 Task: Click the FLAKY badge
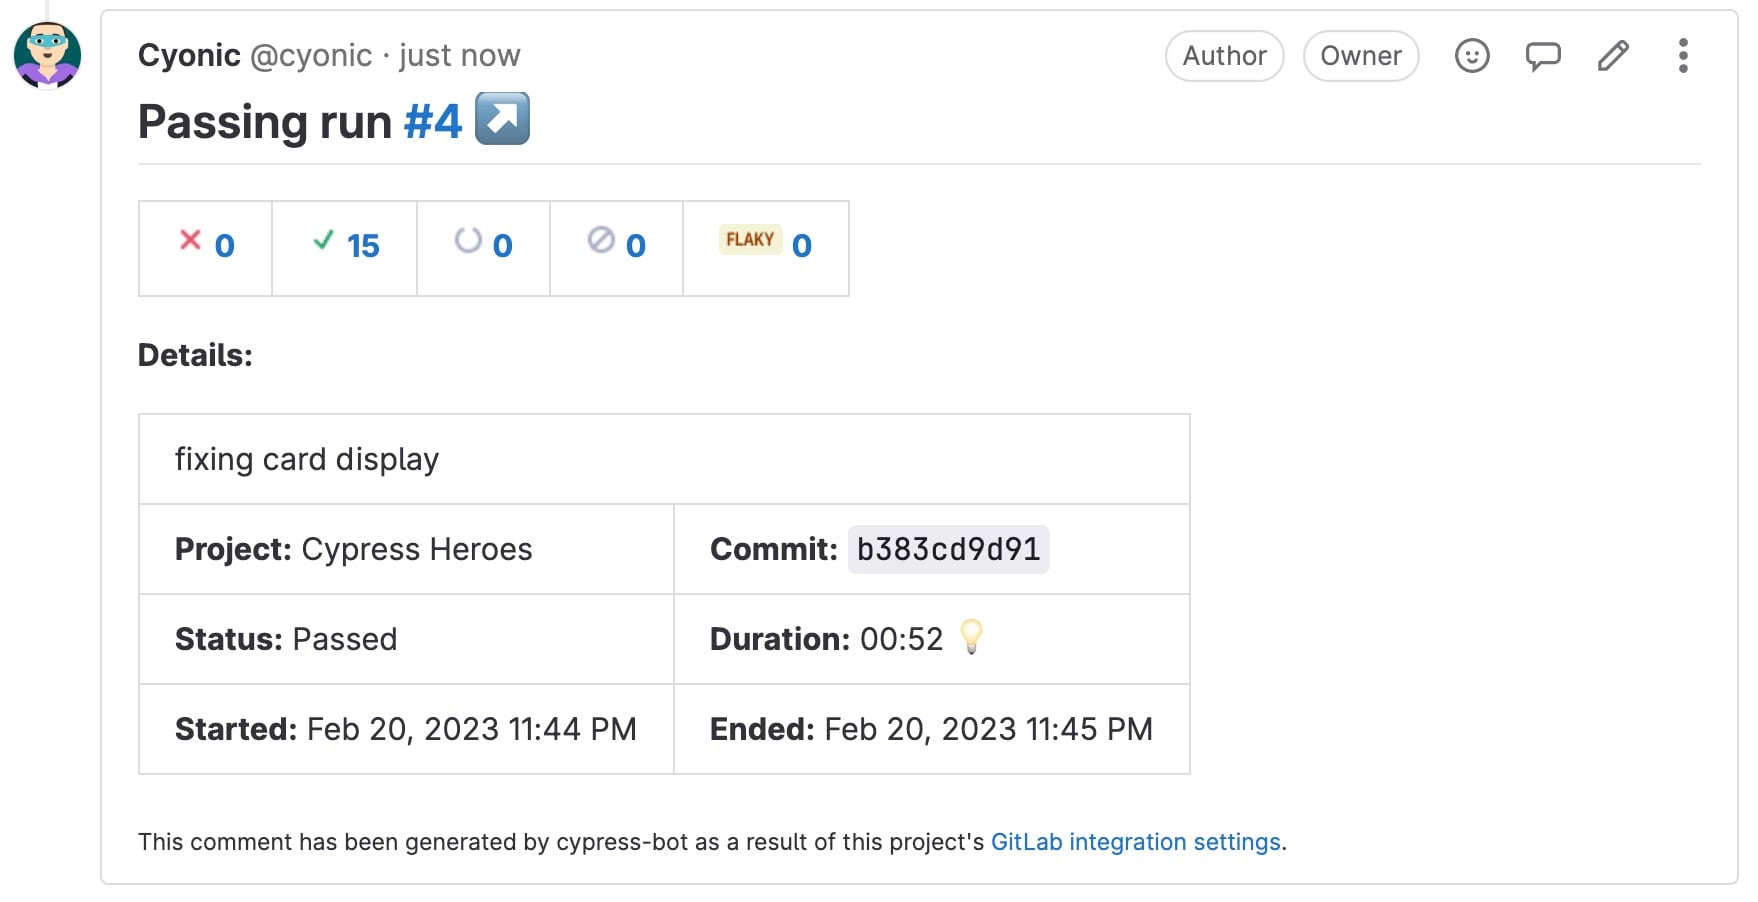coord(750,240)
